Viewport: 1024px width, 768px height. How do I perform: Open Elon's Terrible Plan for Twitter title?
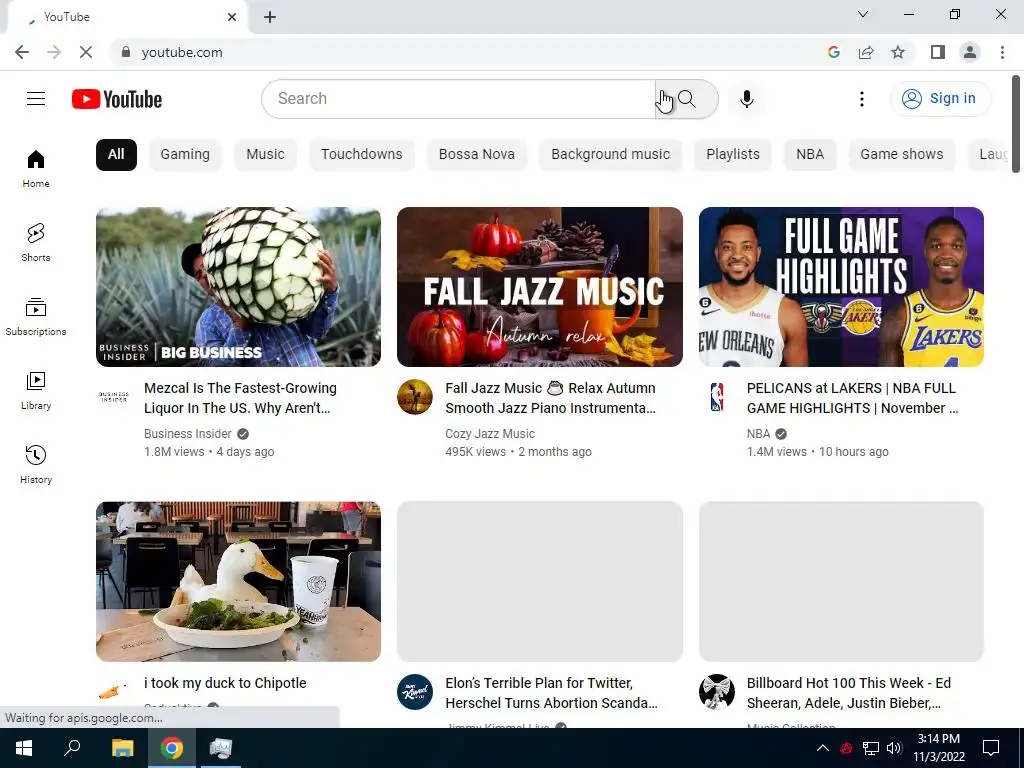point(551,693)
